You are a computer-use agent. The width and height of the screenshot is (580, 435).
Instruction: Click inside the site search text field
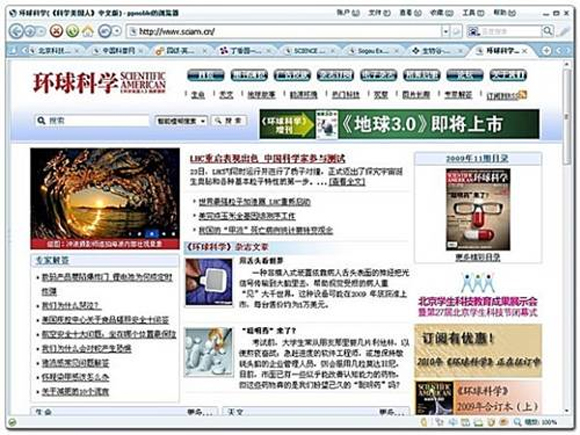92,121
